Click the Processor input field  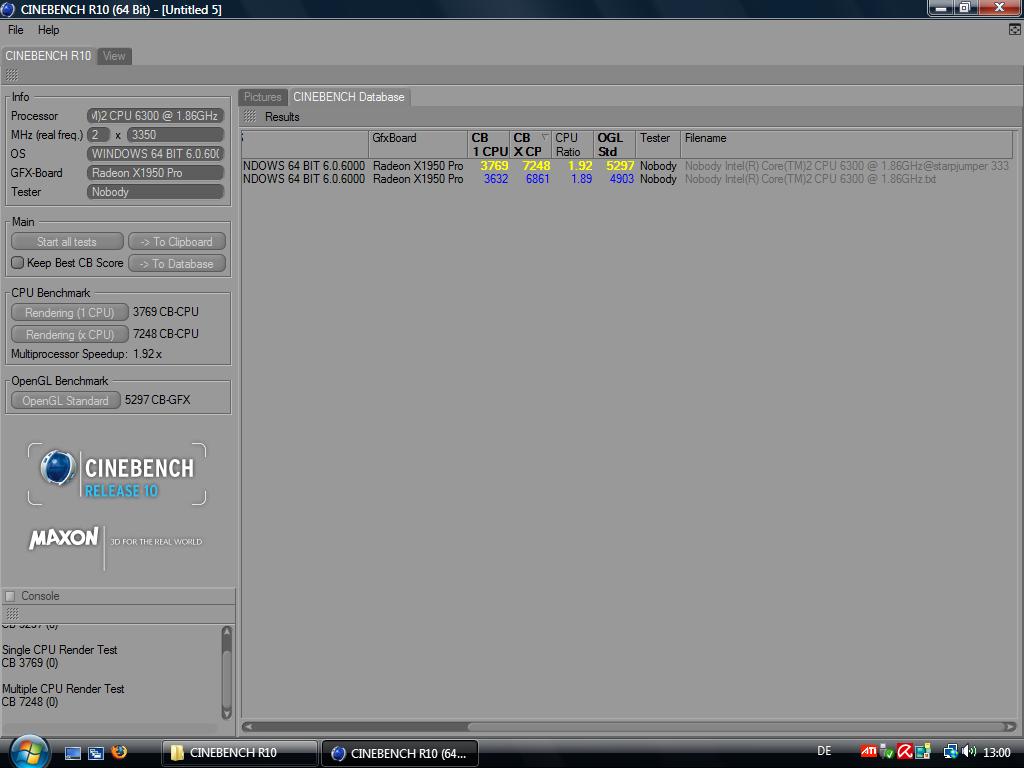pos(155,116)
